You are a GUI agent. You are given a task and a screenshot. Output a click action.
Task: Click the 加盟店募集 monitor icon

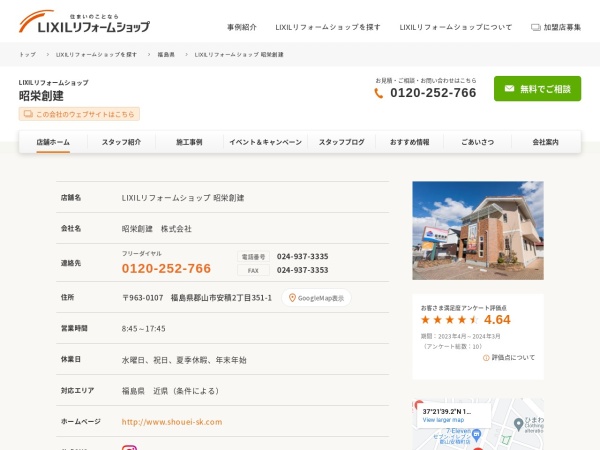coord(536,27)
